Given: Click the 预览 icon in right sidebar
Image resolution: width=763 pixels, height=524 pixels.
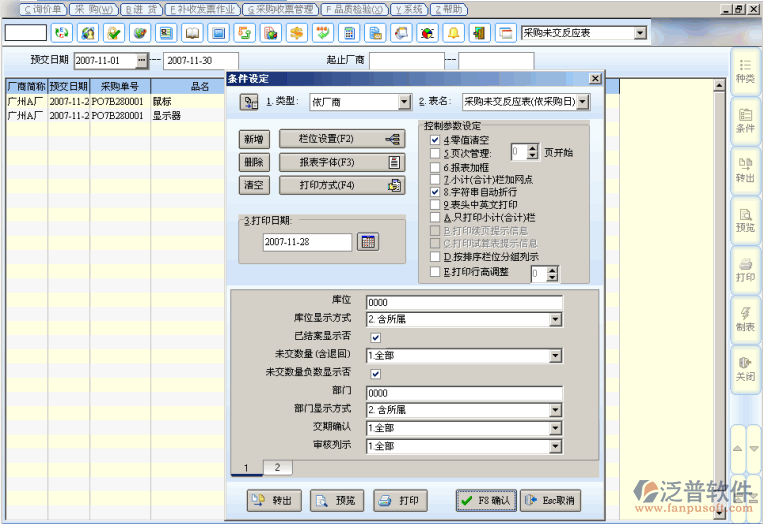Looking at the screenshot, I should pos(745,218).
